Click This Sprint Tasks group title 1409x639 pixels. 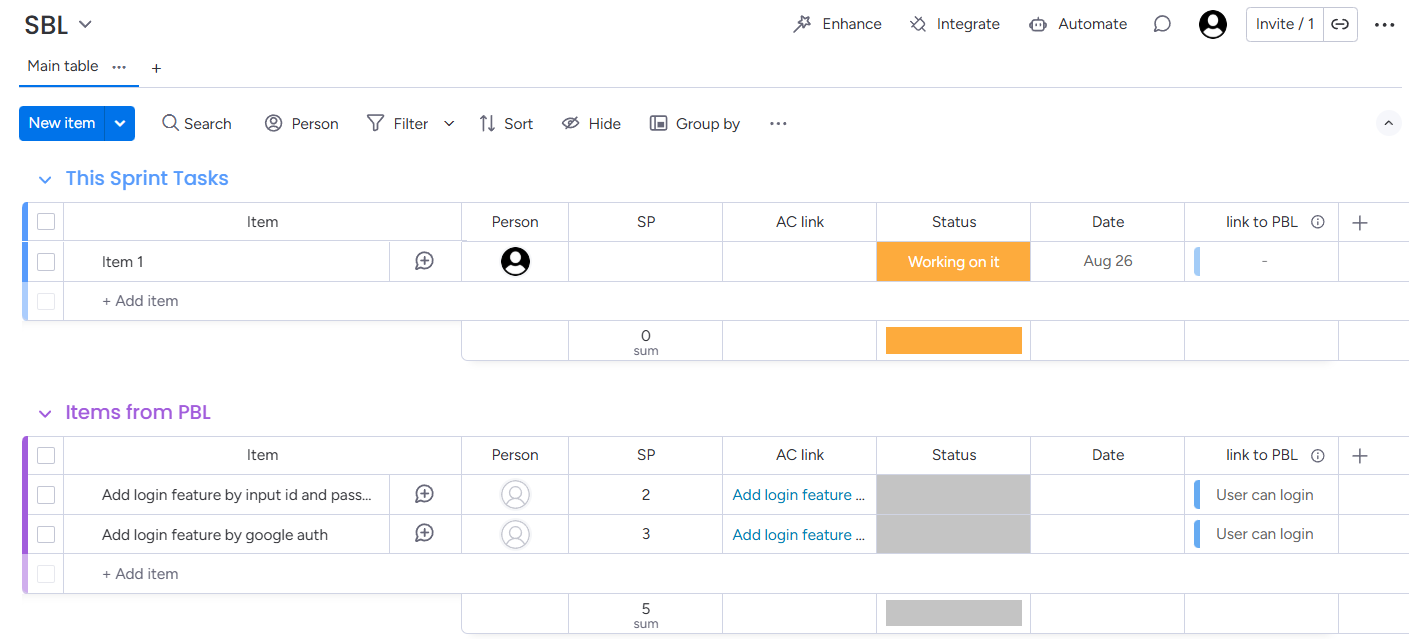click(x=147, y=178)
